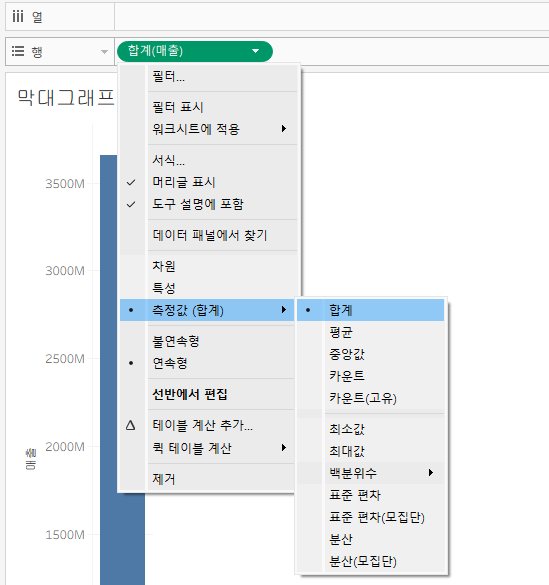Viewport: 549px width, 585px height.
Task: Open 서식... menu option
Action: click(x=209, y=160)
